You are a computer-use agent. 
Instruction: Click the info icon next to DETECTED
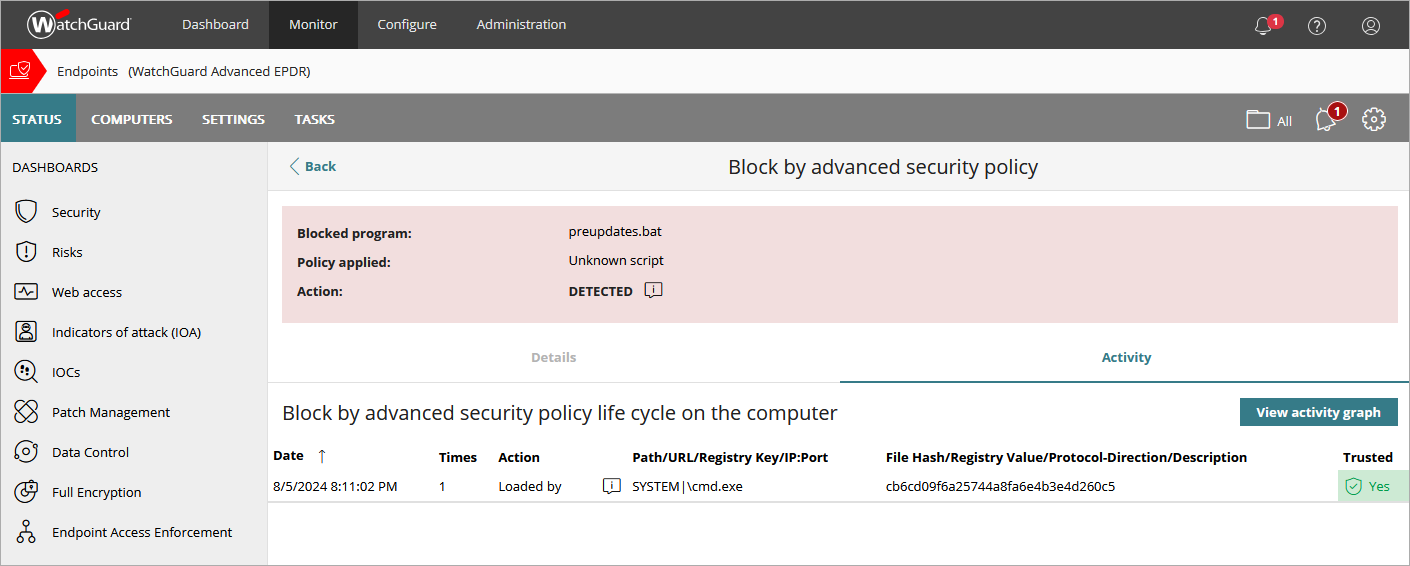[654, 291]
